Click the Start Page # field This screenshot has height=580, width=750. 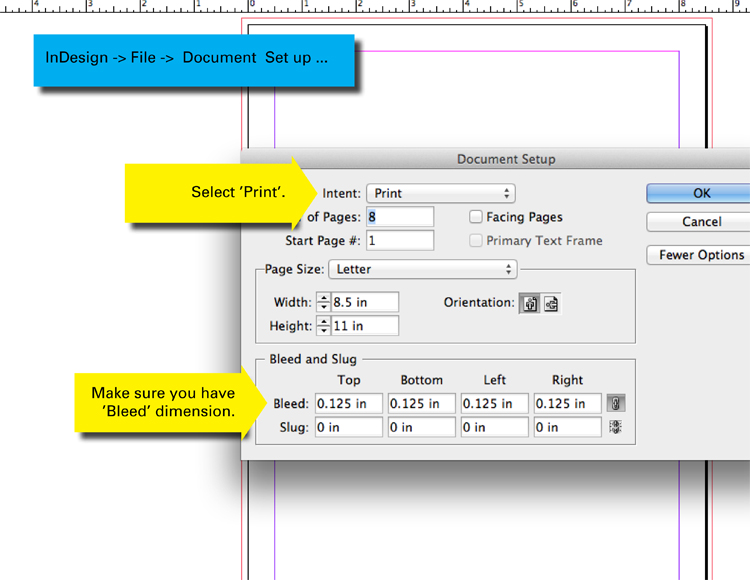tap(400, 241)
